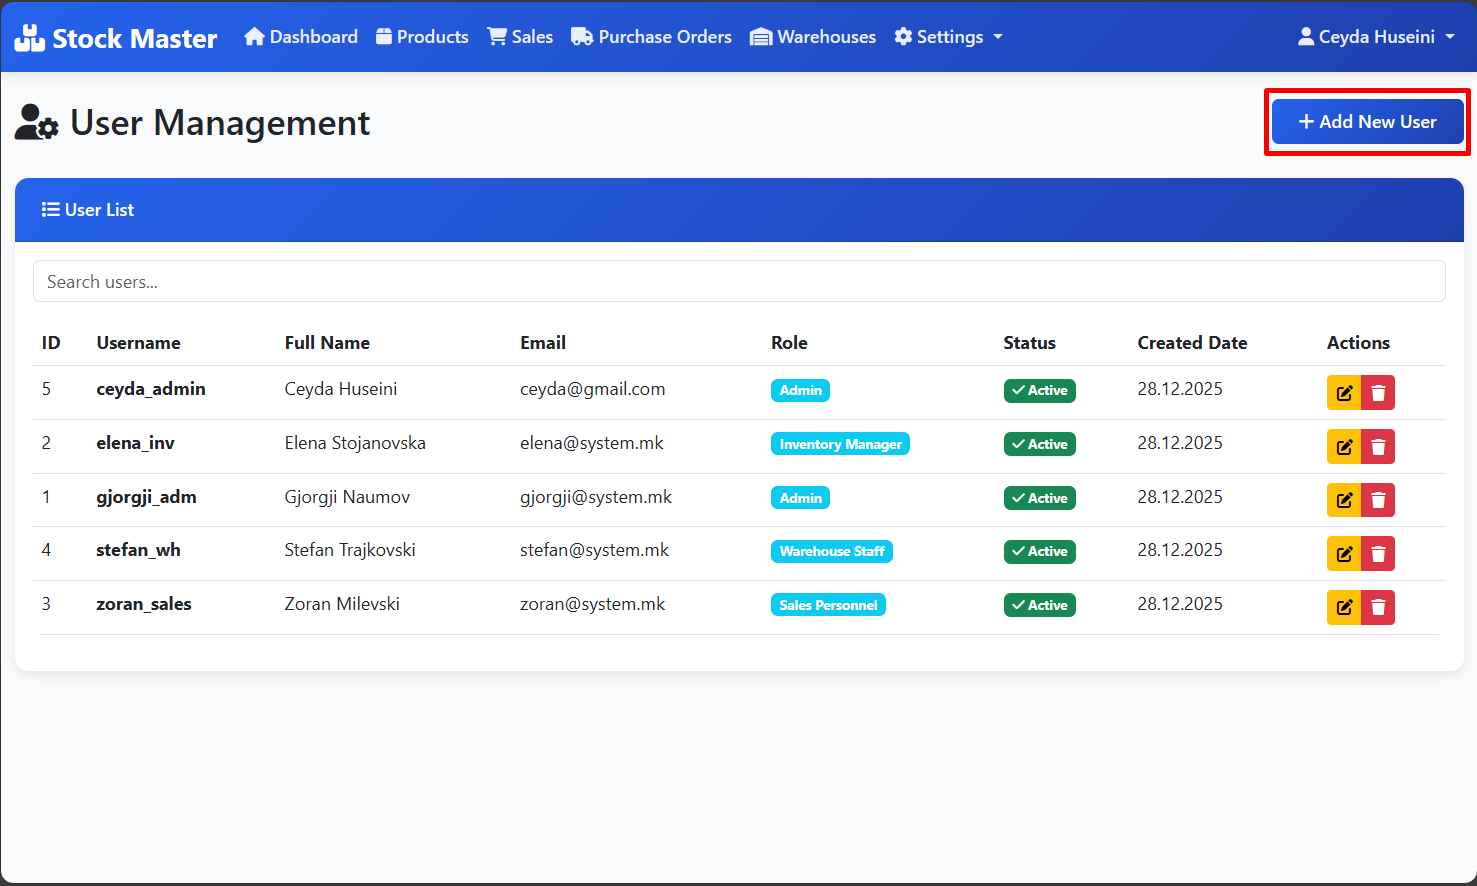Open the Sales page link
The width and height of the screenshot is (1477, 886).
(520, 37)
